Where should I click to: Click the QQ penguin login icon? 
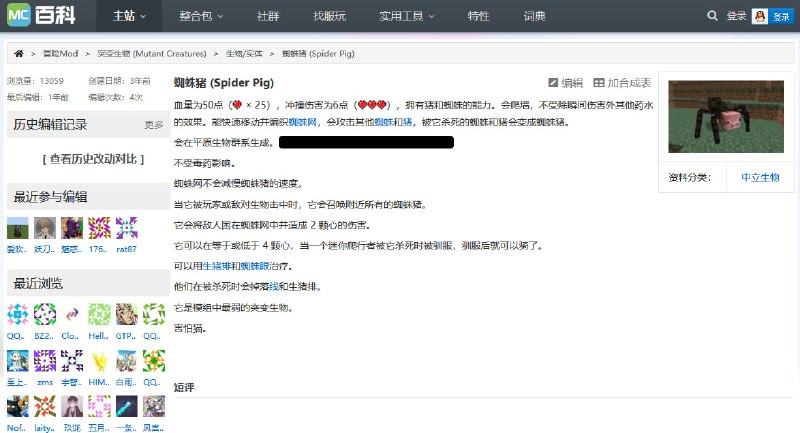(x=760, y=16)
